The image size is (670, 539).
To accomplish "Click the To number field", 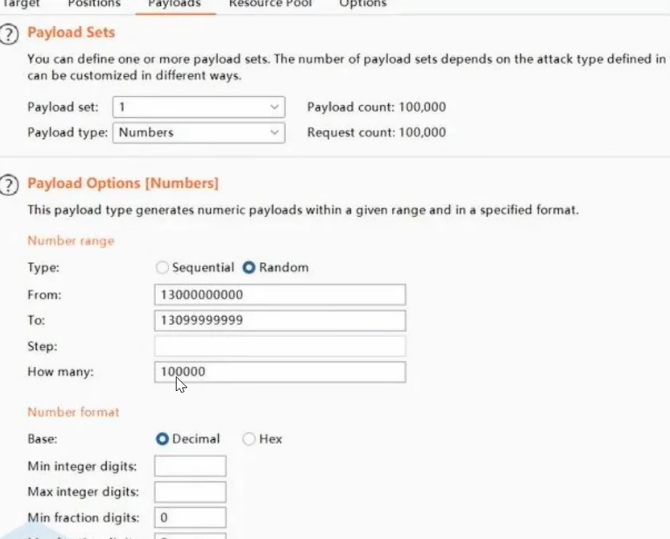I will coord(280,321).
